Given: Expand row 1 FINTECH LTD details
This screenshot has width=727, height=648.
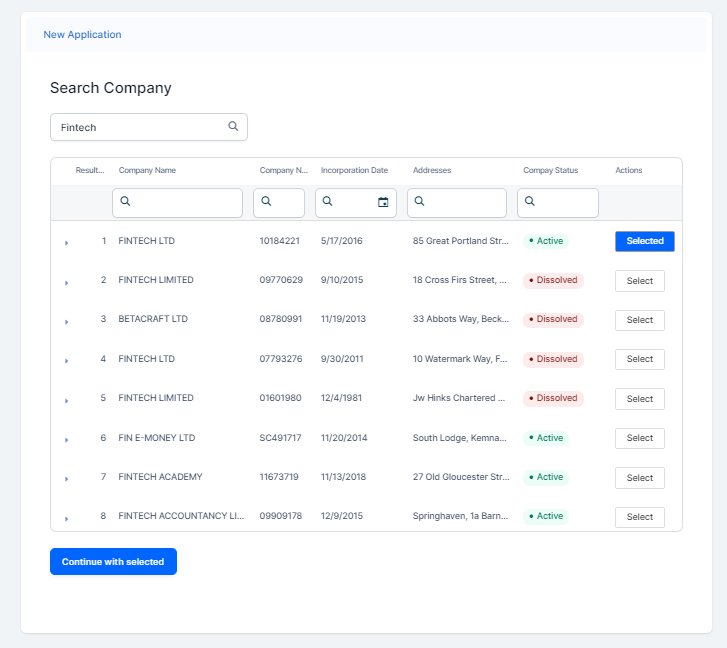Looking at the screenshot, I should pos(67,243).
